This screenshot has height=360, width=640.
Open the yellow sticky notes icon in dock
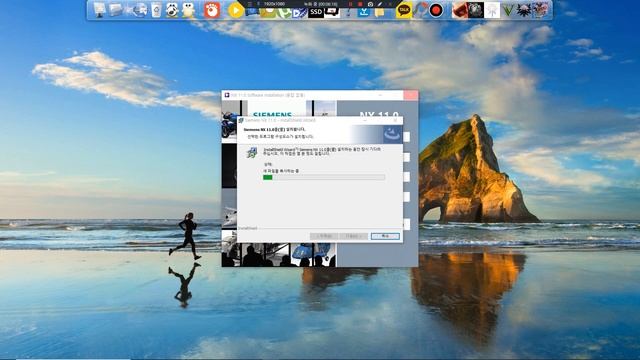point(379,12)
